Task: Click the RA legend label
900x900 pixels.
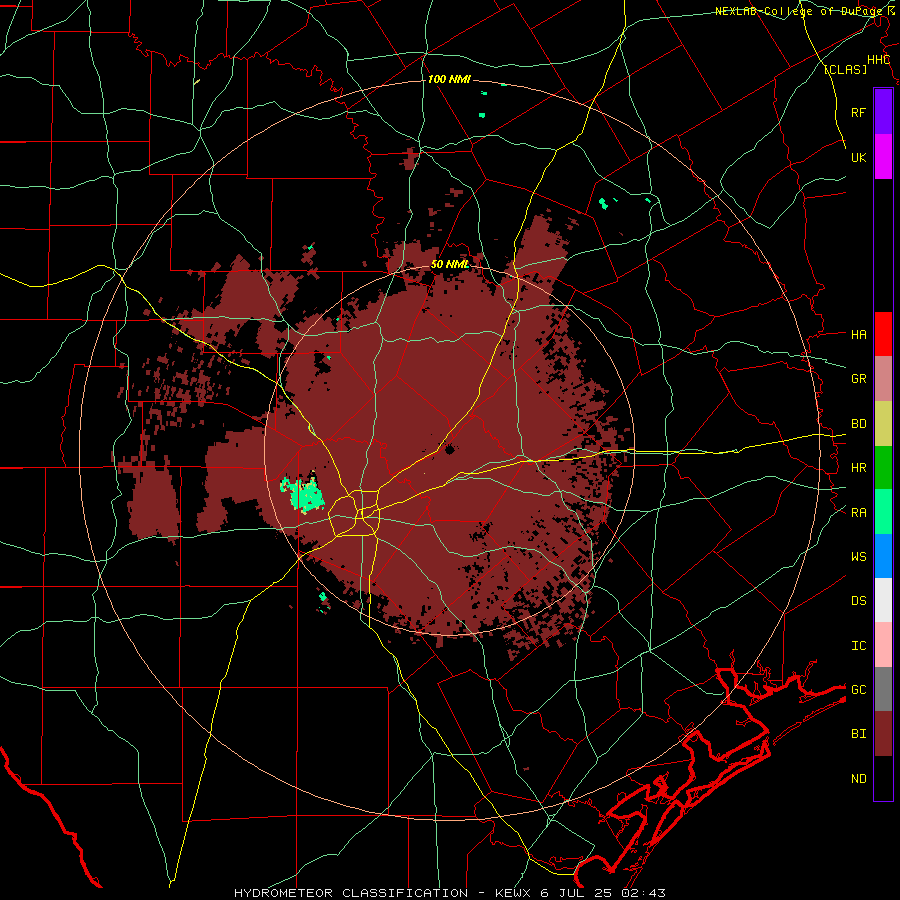Action: [858, 513]
